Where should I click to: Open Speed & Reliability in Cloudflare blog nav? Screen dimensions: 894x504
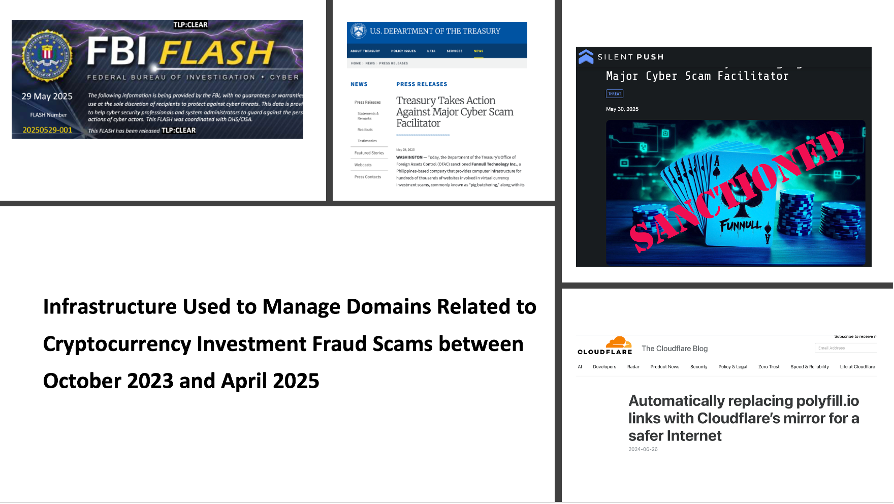(810, 367)
